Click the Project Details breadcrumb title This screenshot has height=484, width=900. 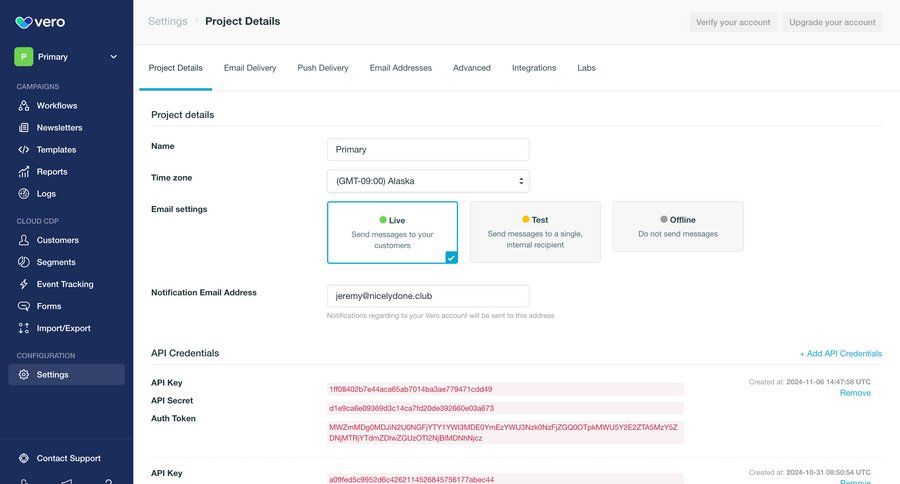coord(243,21)
